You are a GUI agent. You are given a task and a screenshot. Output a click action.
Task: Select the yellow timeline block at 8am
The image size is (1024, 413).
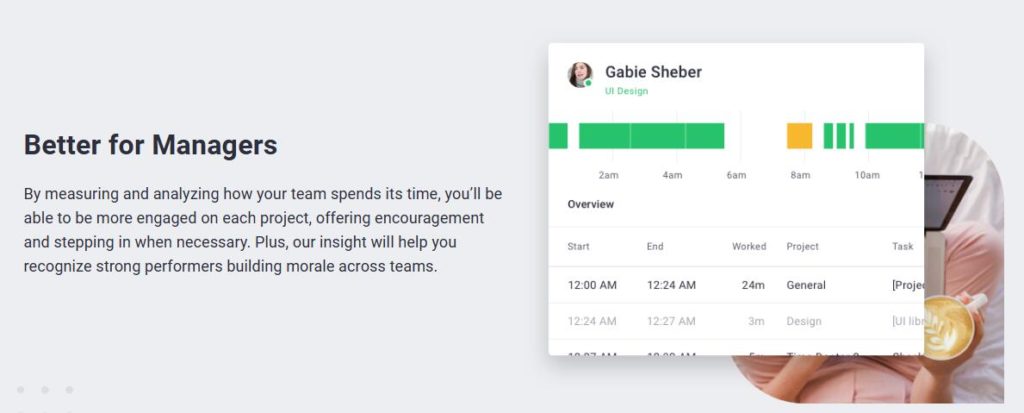coord(799,136)
